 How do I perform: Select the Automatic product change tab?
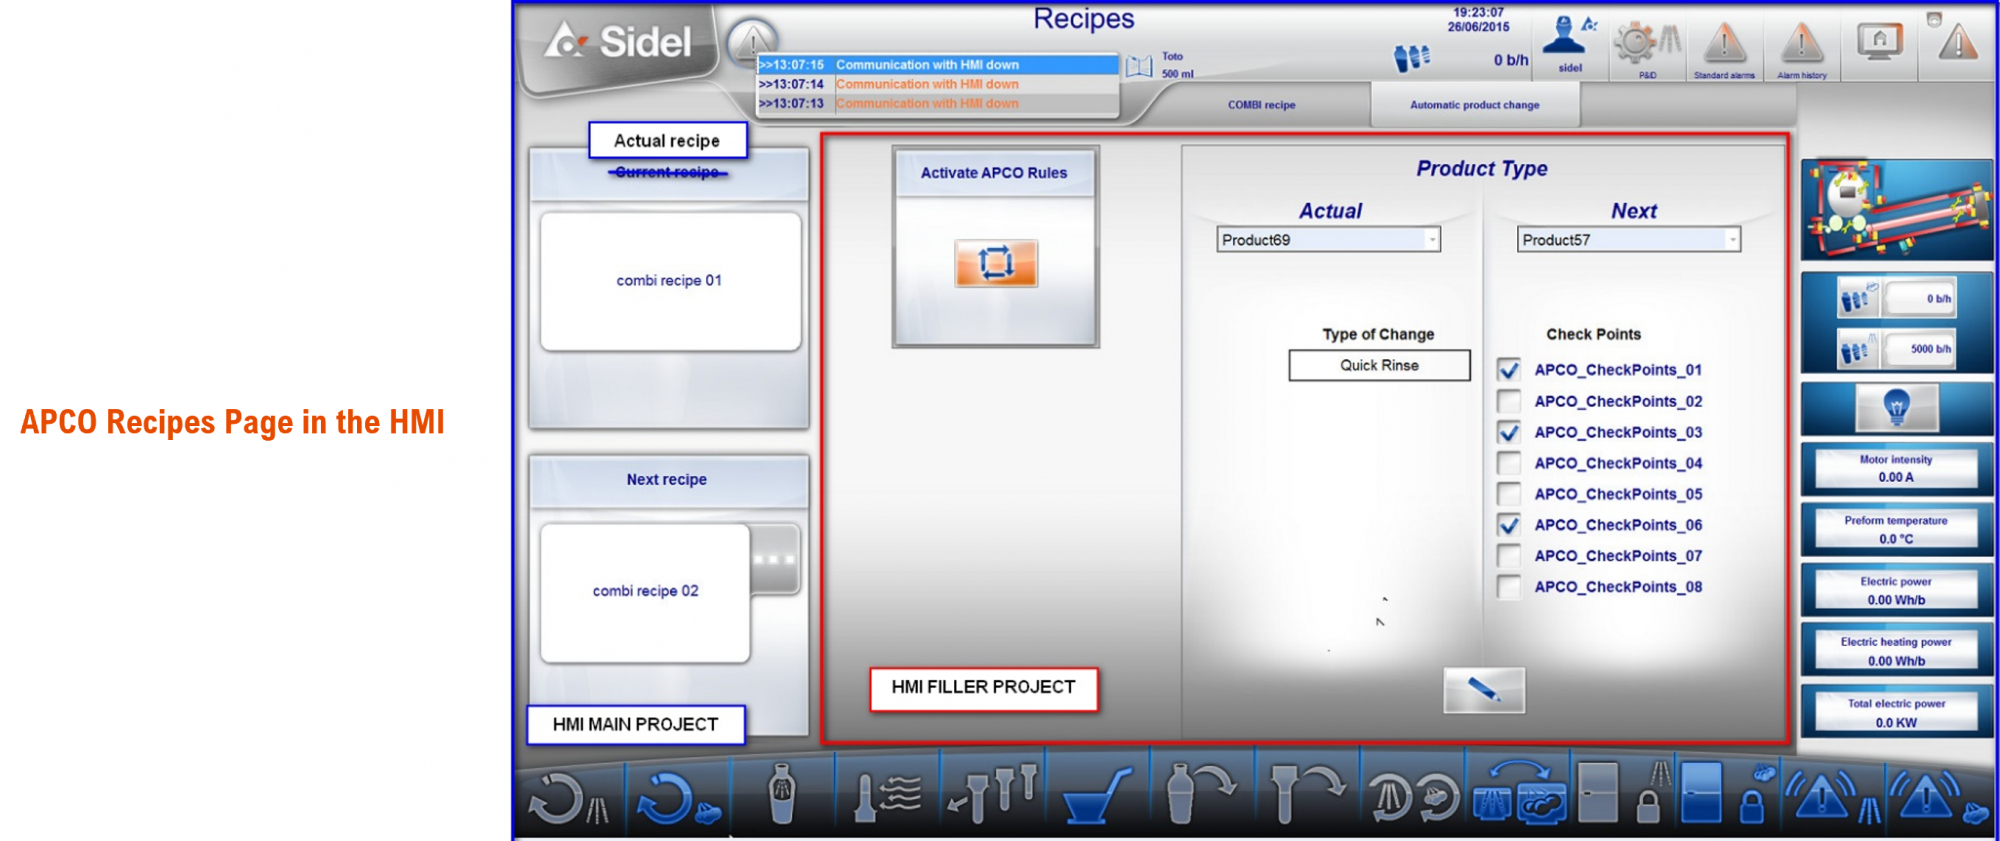tap(1474, 105)
